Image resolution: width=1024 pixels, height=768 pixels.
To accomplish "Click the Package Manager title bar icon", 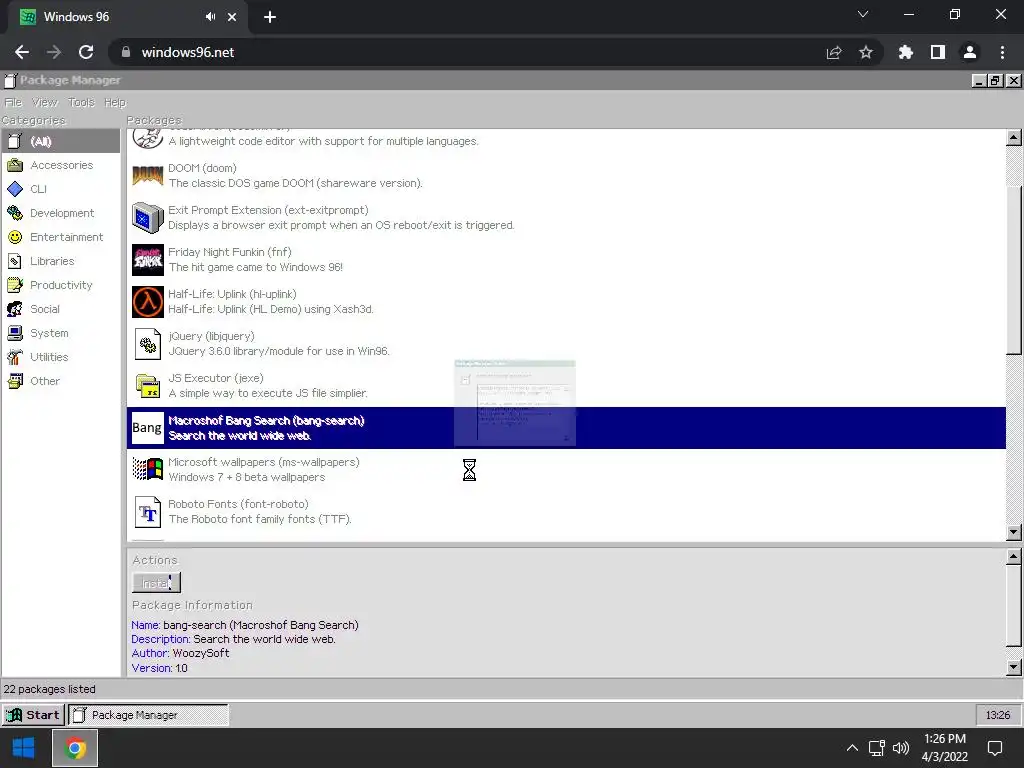I will point(10,80).
